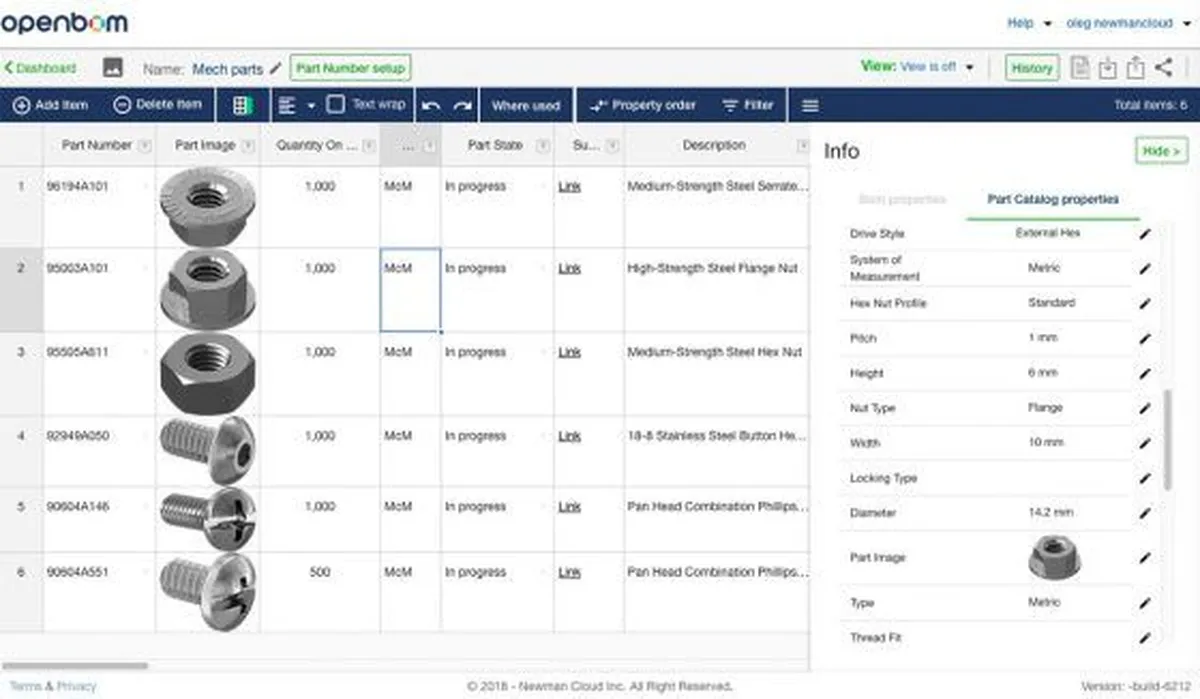Open the oleg newmancloud user menu arrow
1200x699 pixels.
click(x=1187, y=23)
